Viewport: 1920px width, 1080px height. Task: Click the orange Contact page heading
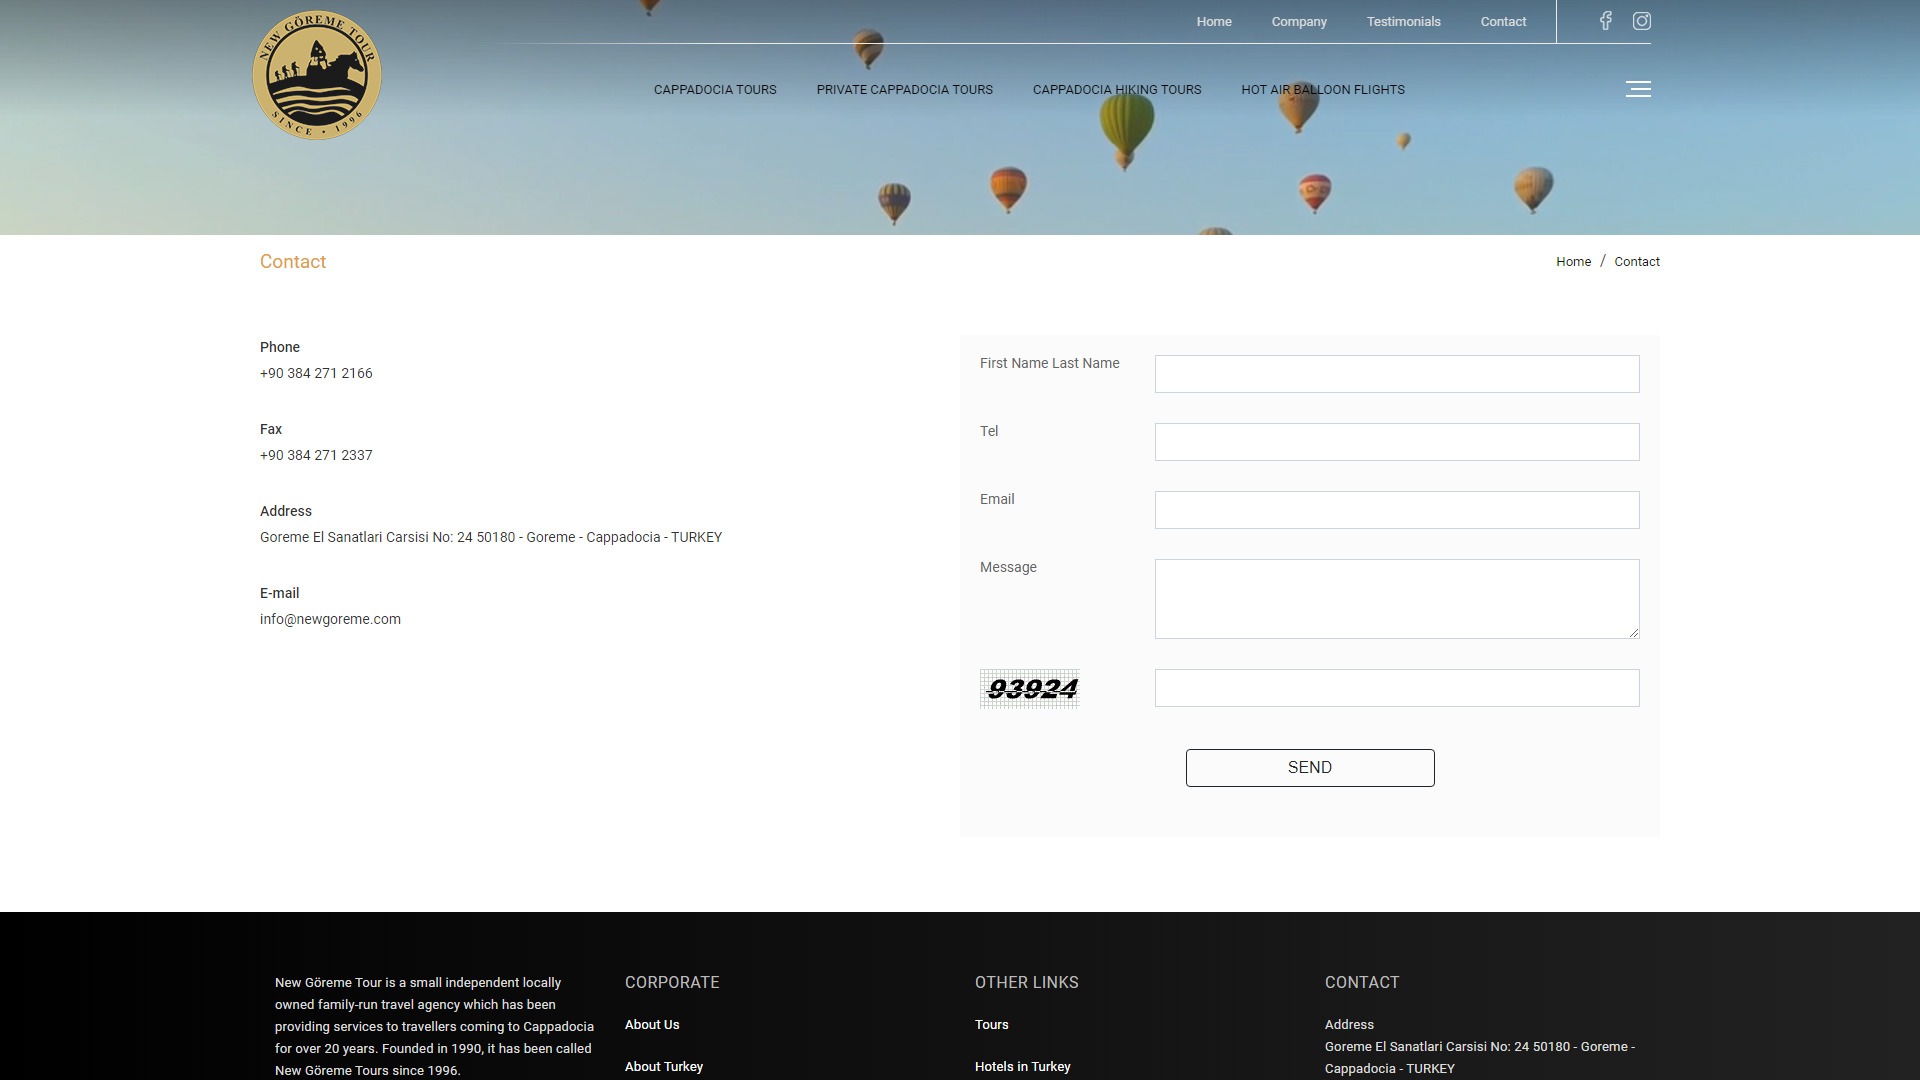click(293, 261)
